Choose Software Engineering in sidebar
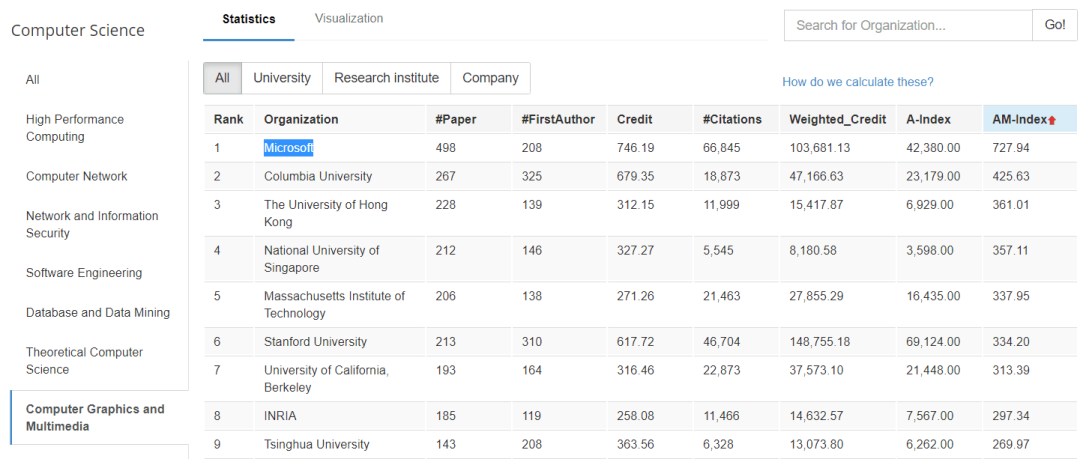The image size is (1080, 459). point(84,273)
